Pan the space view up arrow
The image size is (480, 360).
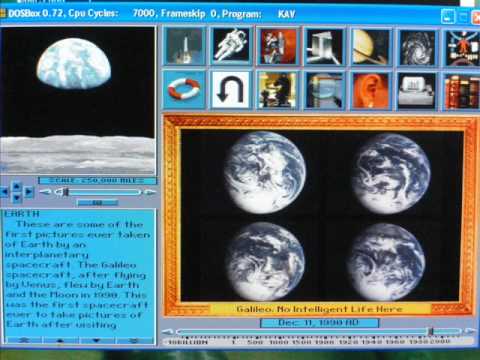pos(17,186)
